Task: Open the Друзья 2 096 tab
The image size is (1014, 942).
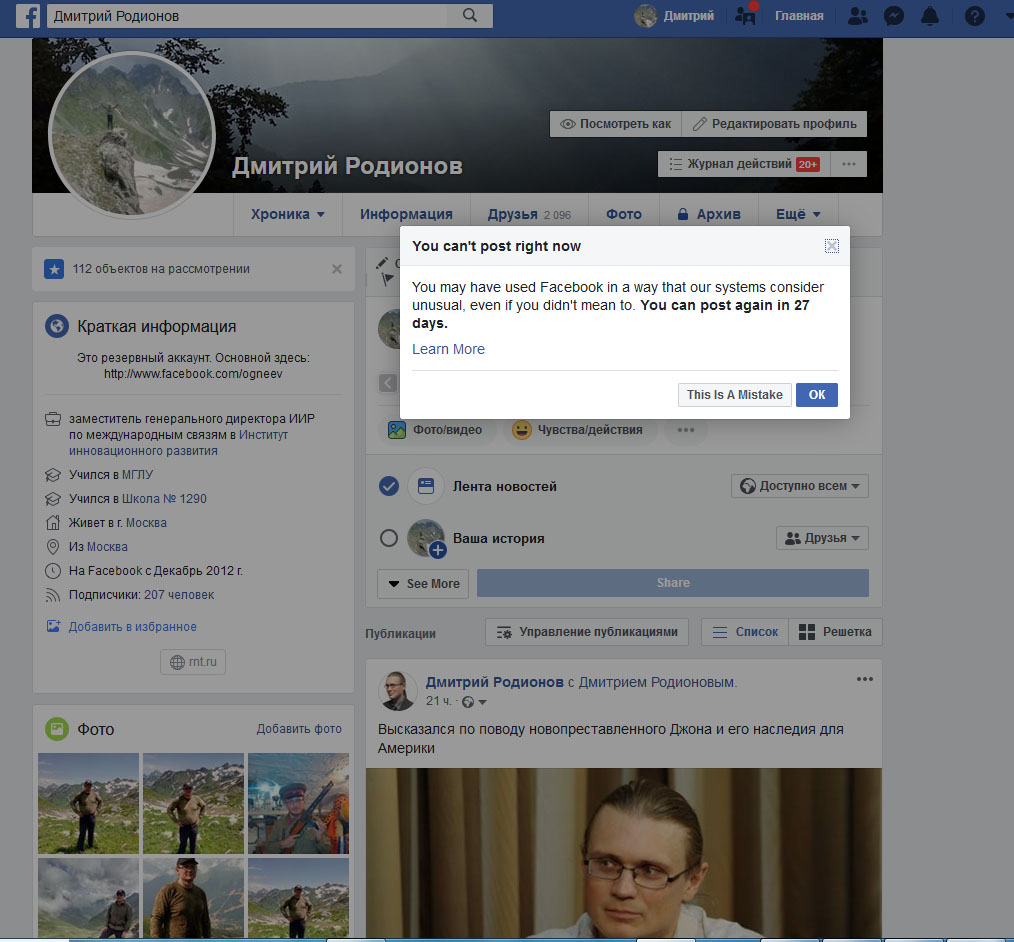Action: 529,214
